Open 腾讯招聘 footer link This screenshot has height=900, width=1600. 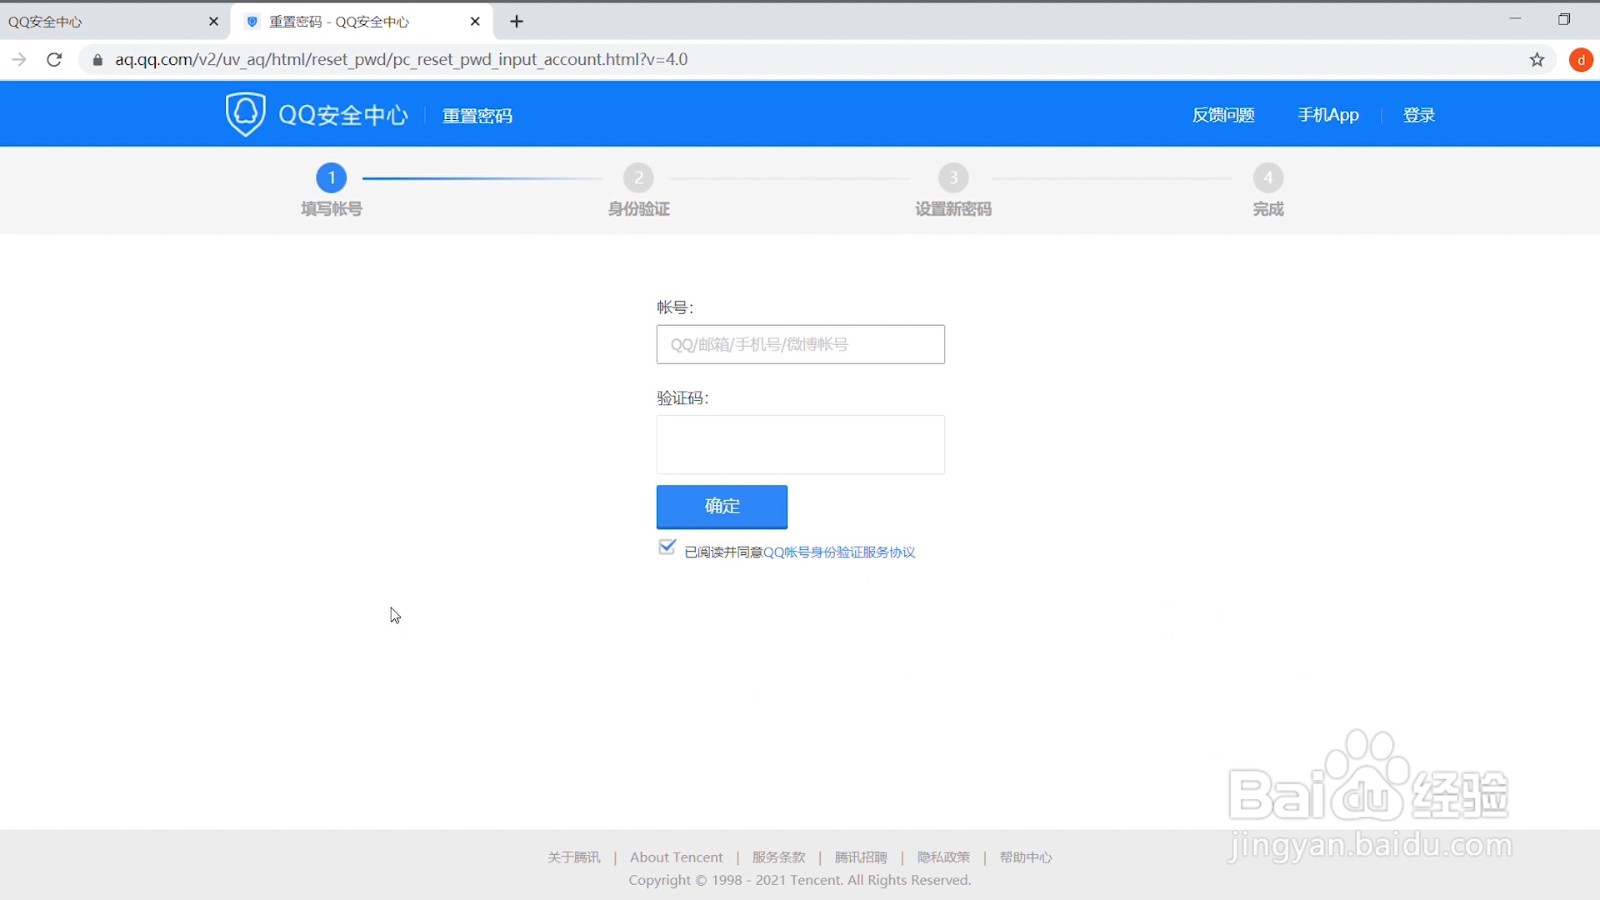click(861, 857)
